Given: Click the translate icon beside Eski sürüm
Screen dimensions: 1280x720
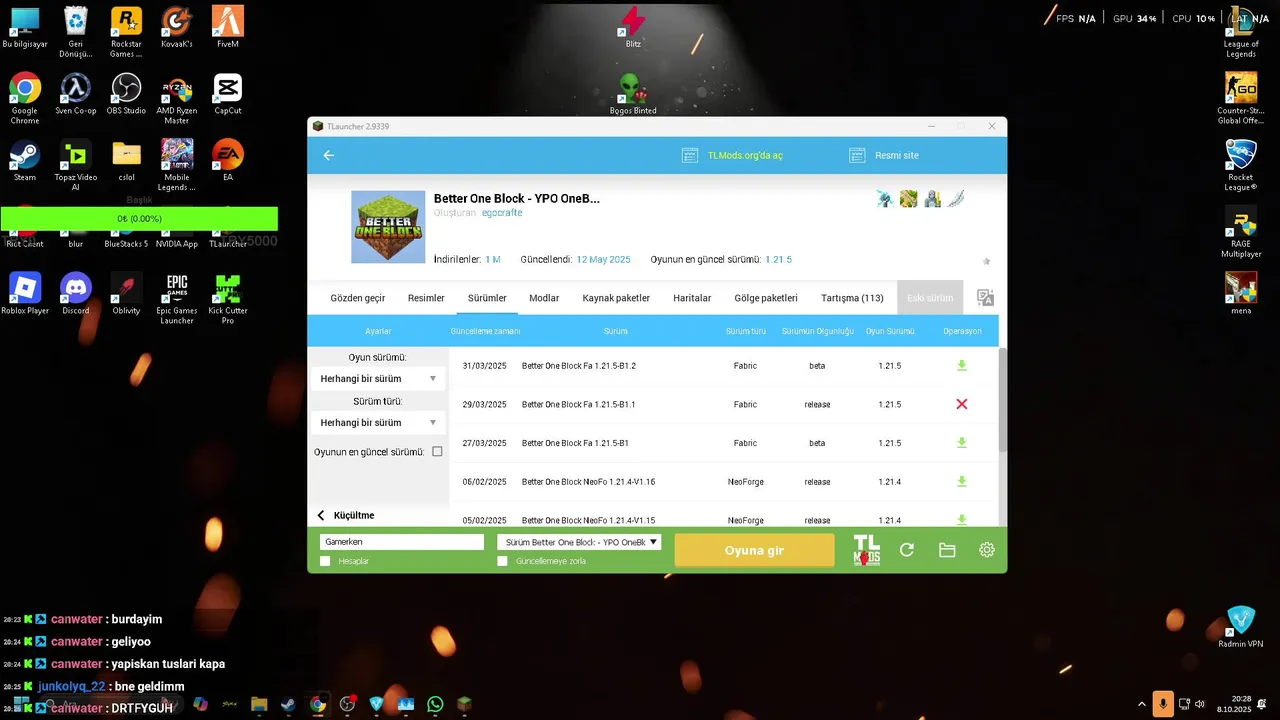Looking at the screenshot, I should click(x=985, y=298).
